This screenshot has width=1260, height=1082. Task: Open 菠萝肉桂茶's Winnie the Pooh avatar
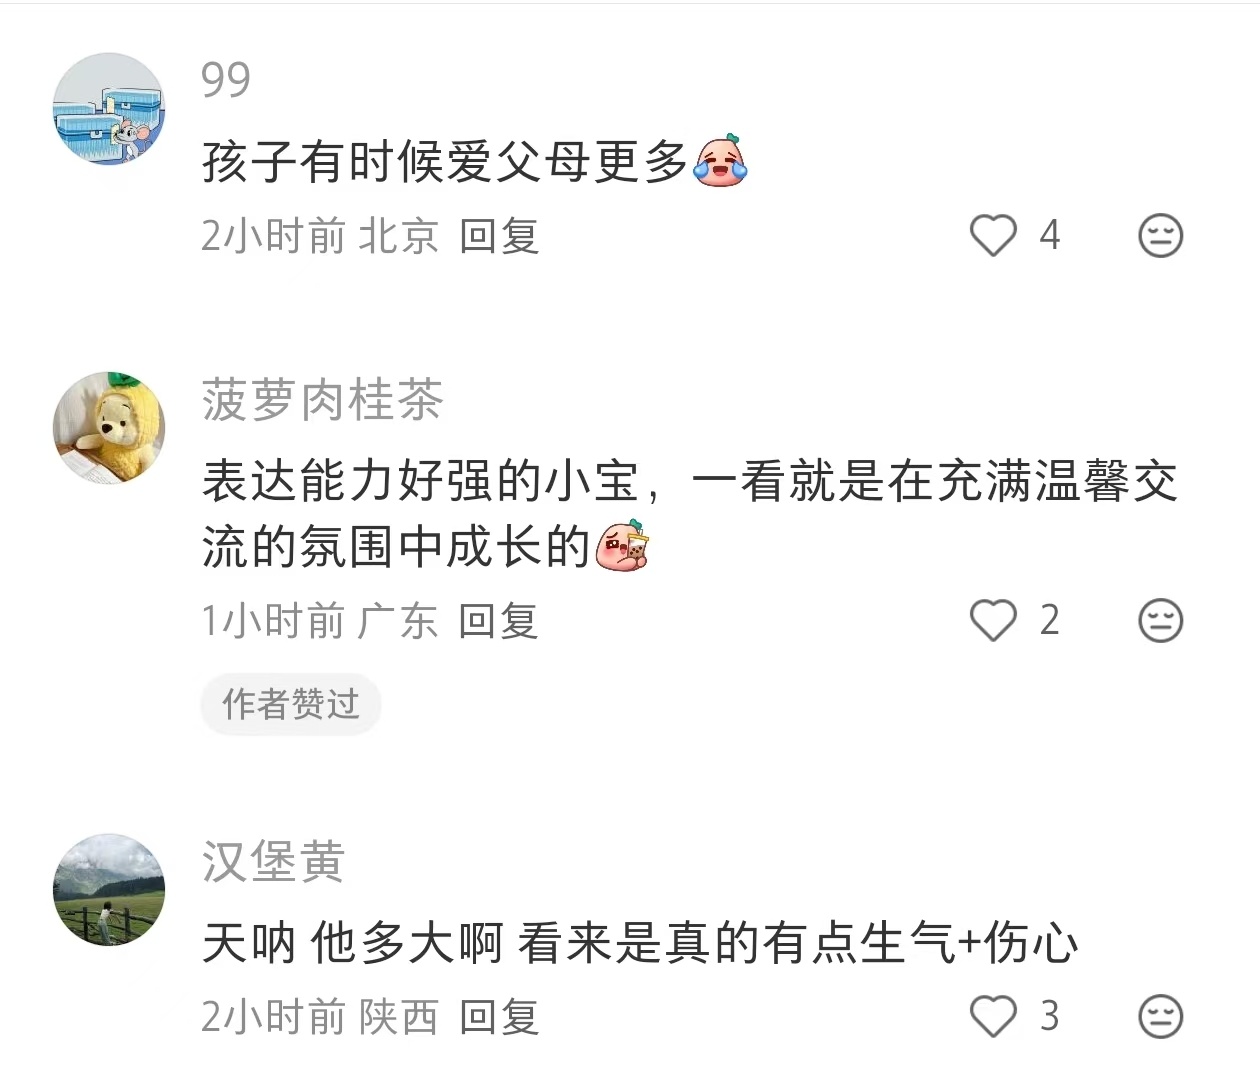109,428
